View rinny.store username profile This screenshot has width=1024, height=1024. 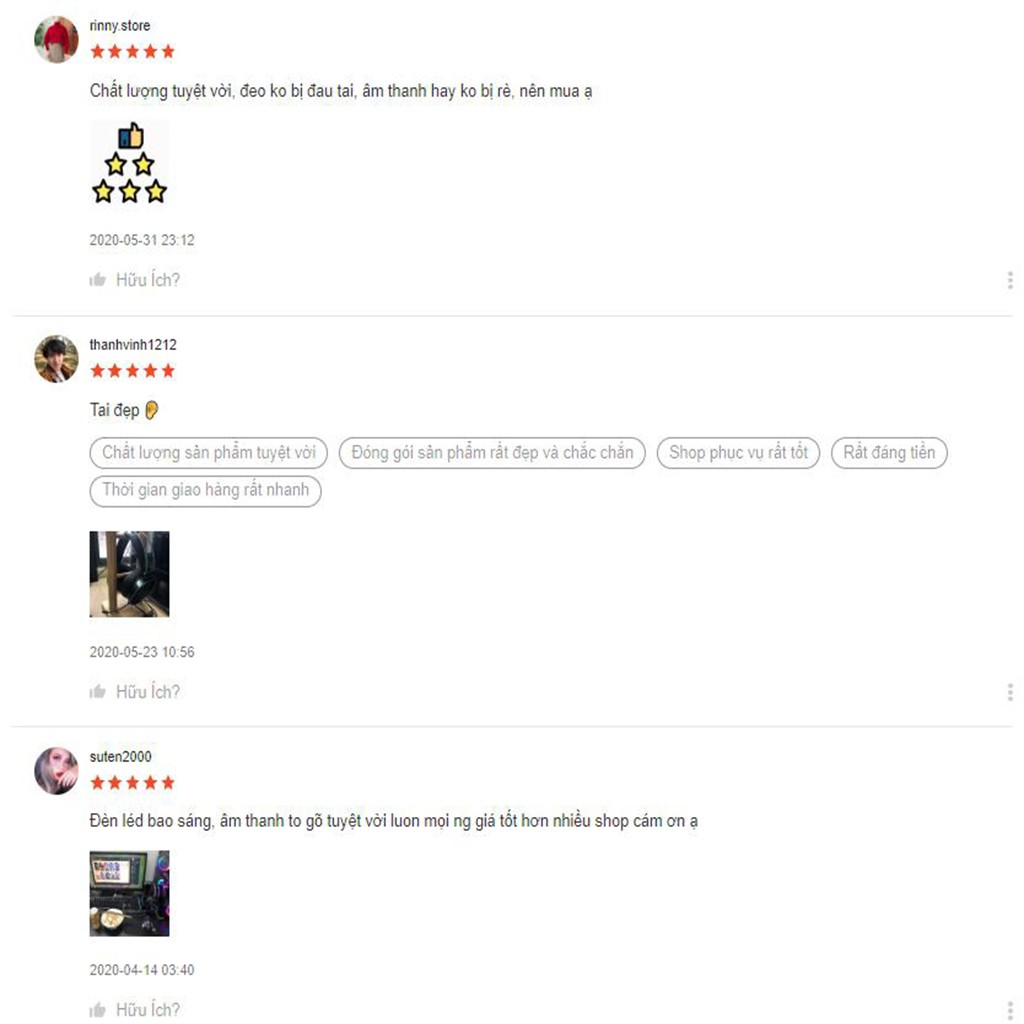pos(120,25)
